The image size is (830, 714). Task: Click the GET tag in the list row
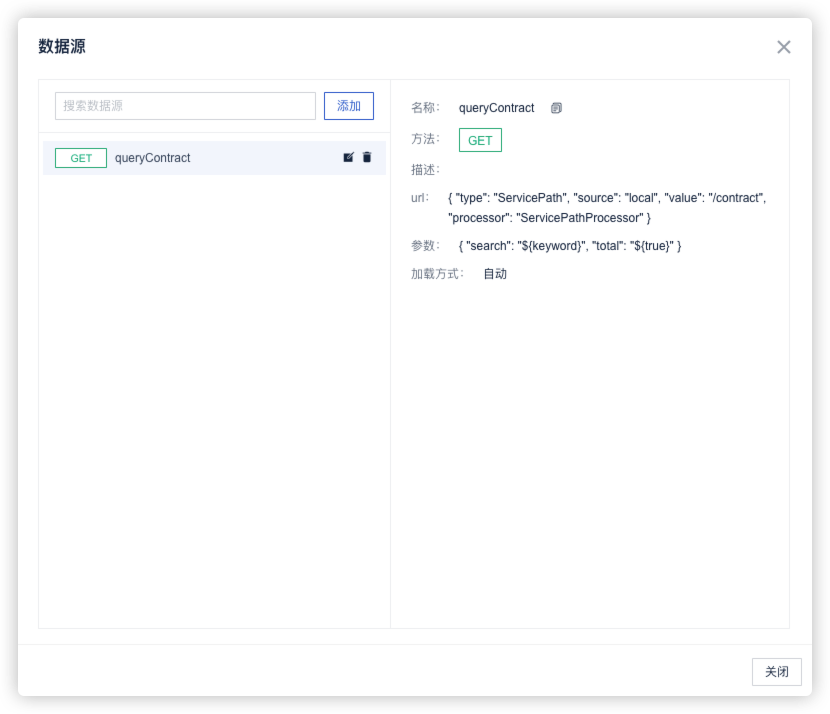click(81, 158)
